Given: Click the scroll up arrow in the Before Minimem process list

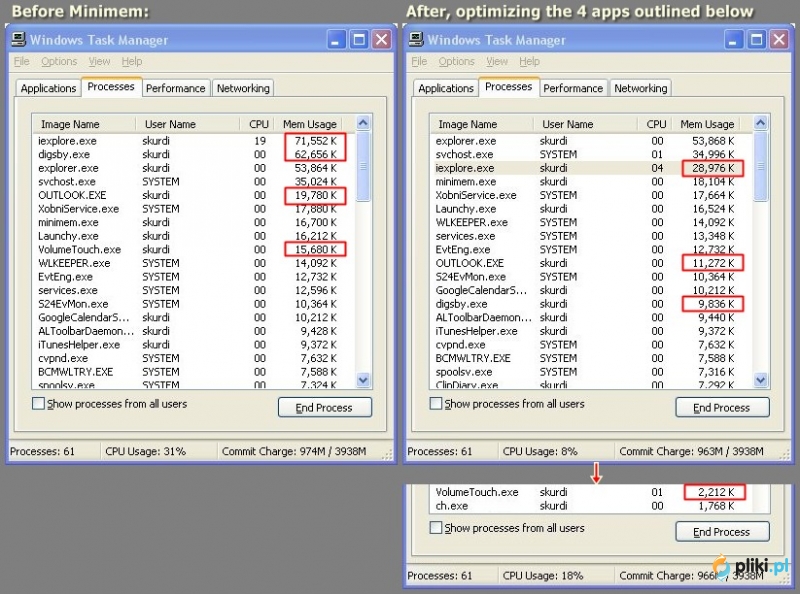Looking at the screenshot, I should (x=363, y=122).
